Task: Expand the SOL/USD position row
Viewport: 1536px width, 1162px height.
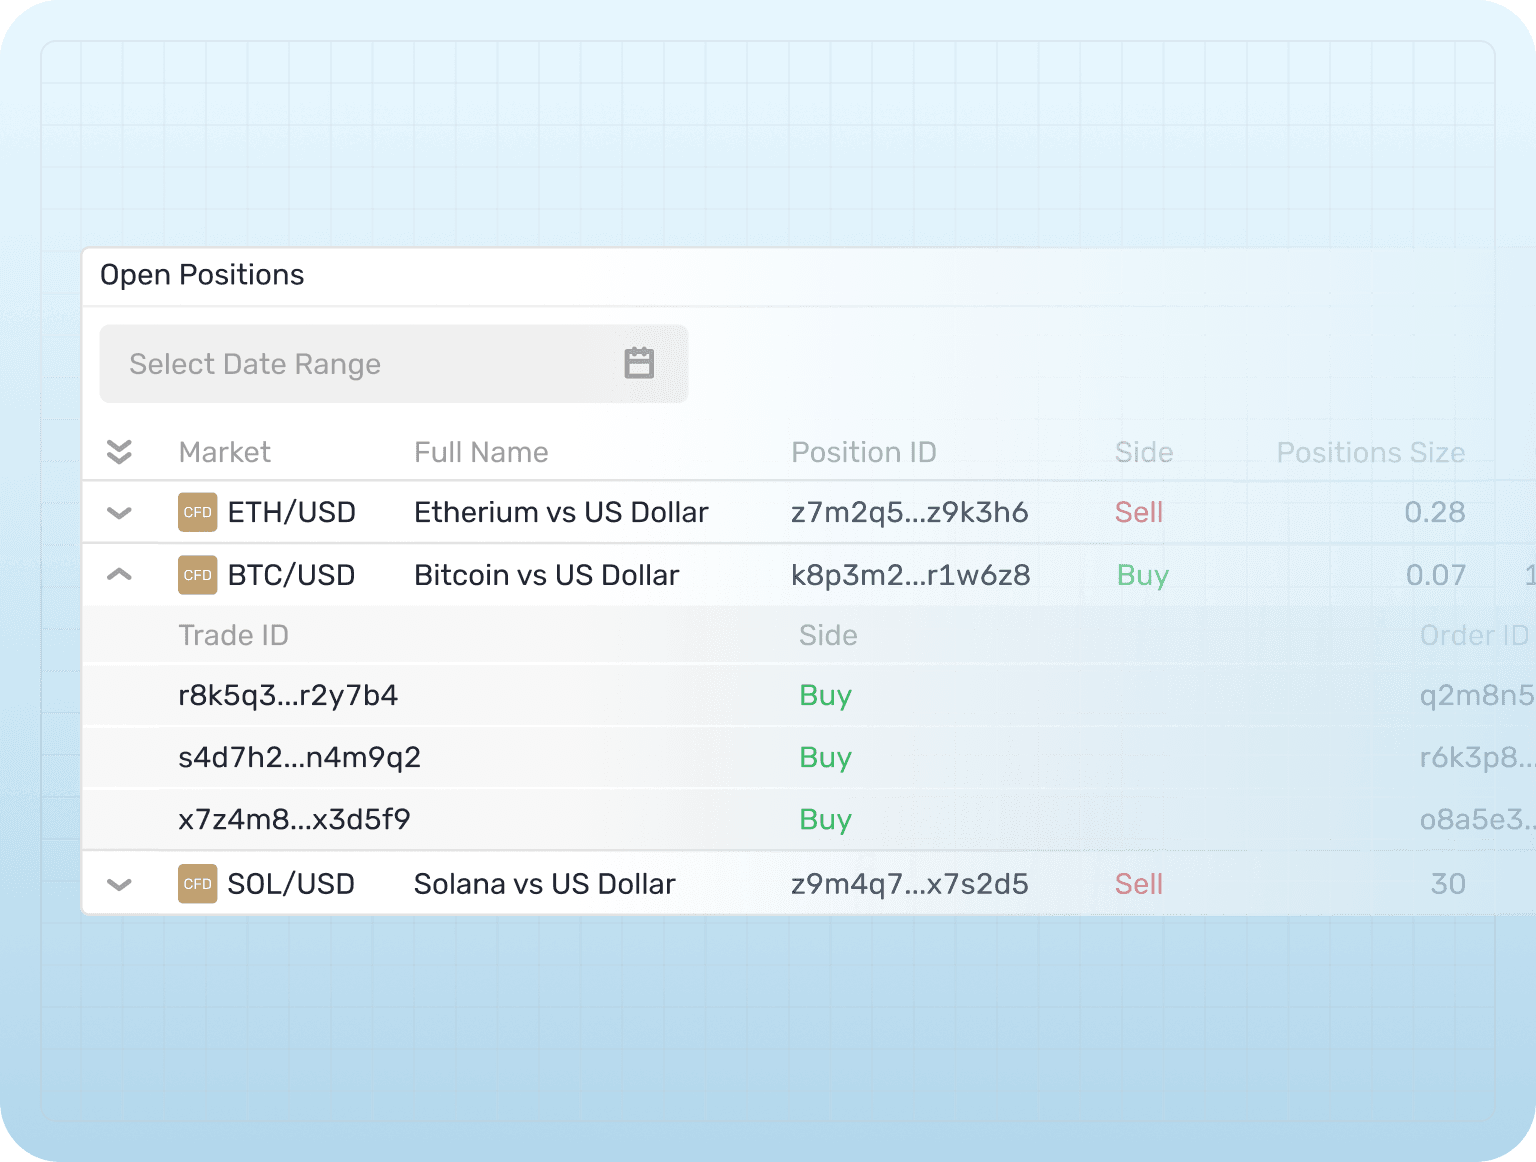Action: point(119,885)
